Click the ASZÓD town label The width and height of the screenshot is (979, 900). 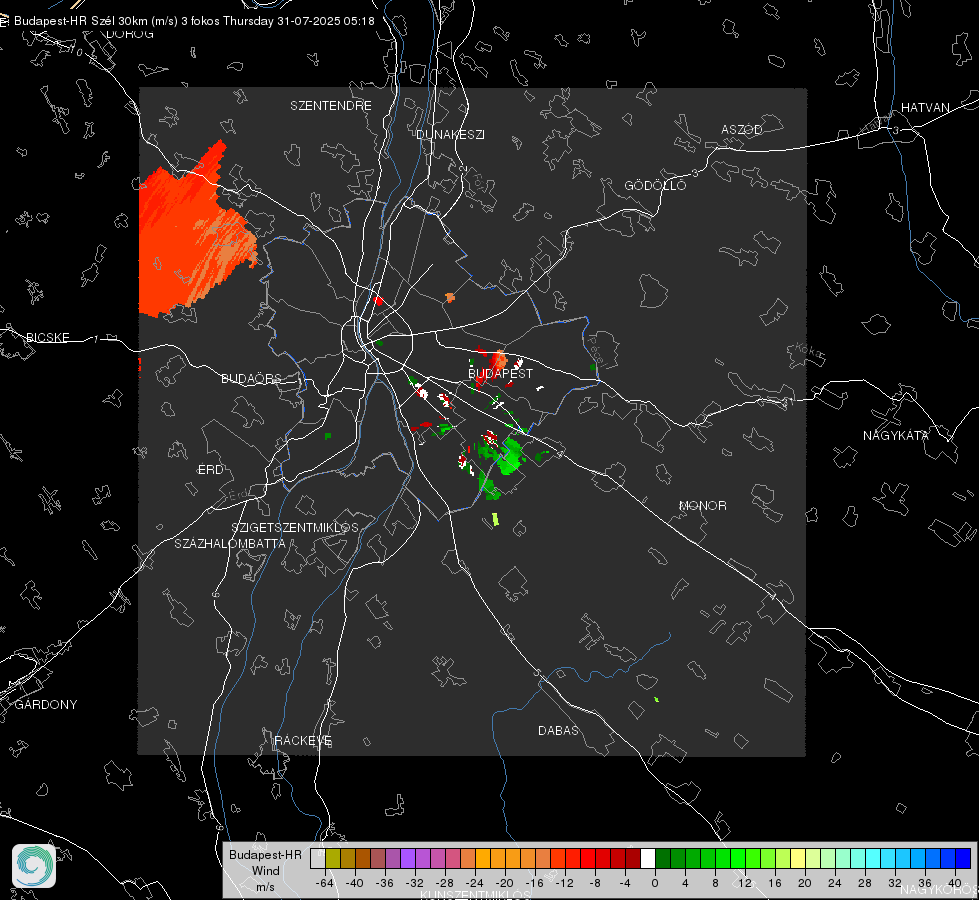click(742, 130)
